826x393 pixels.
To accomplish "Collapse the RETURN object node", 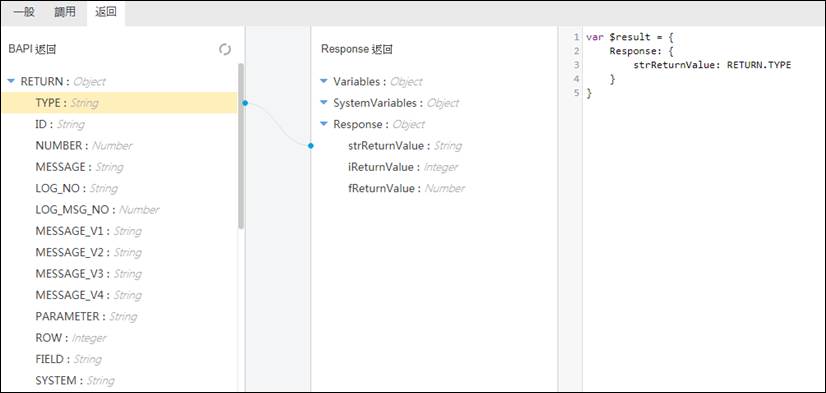I will click(11, 82).
